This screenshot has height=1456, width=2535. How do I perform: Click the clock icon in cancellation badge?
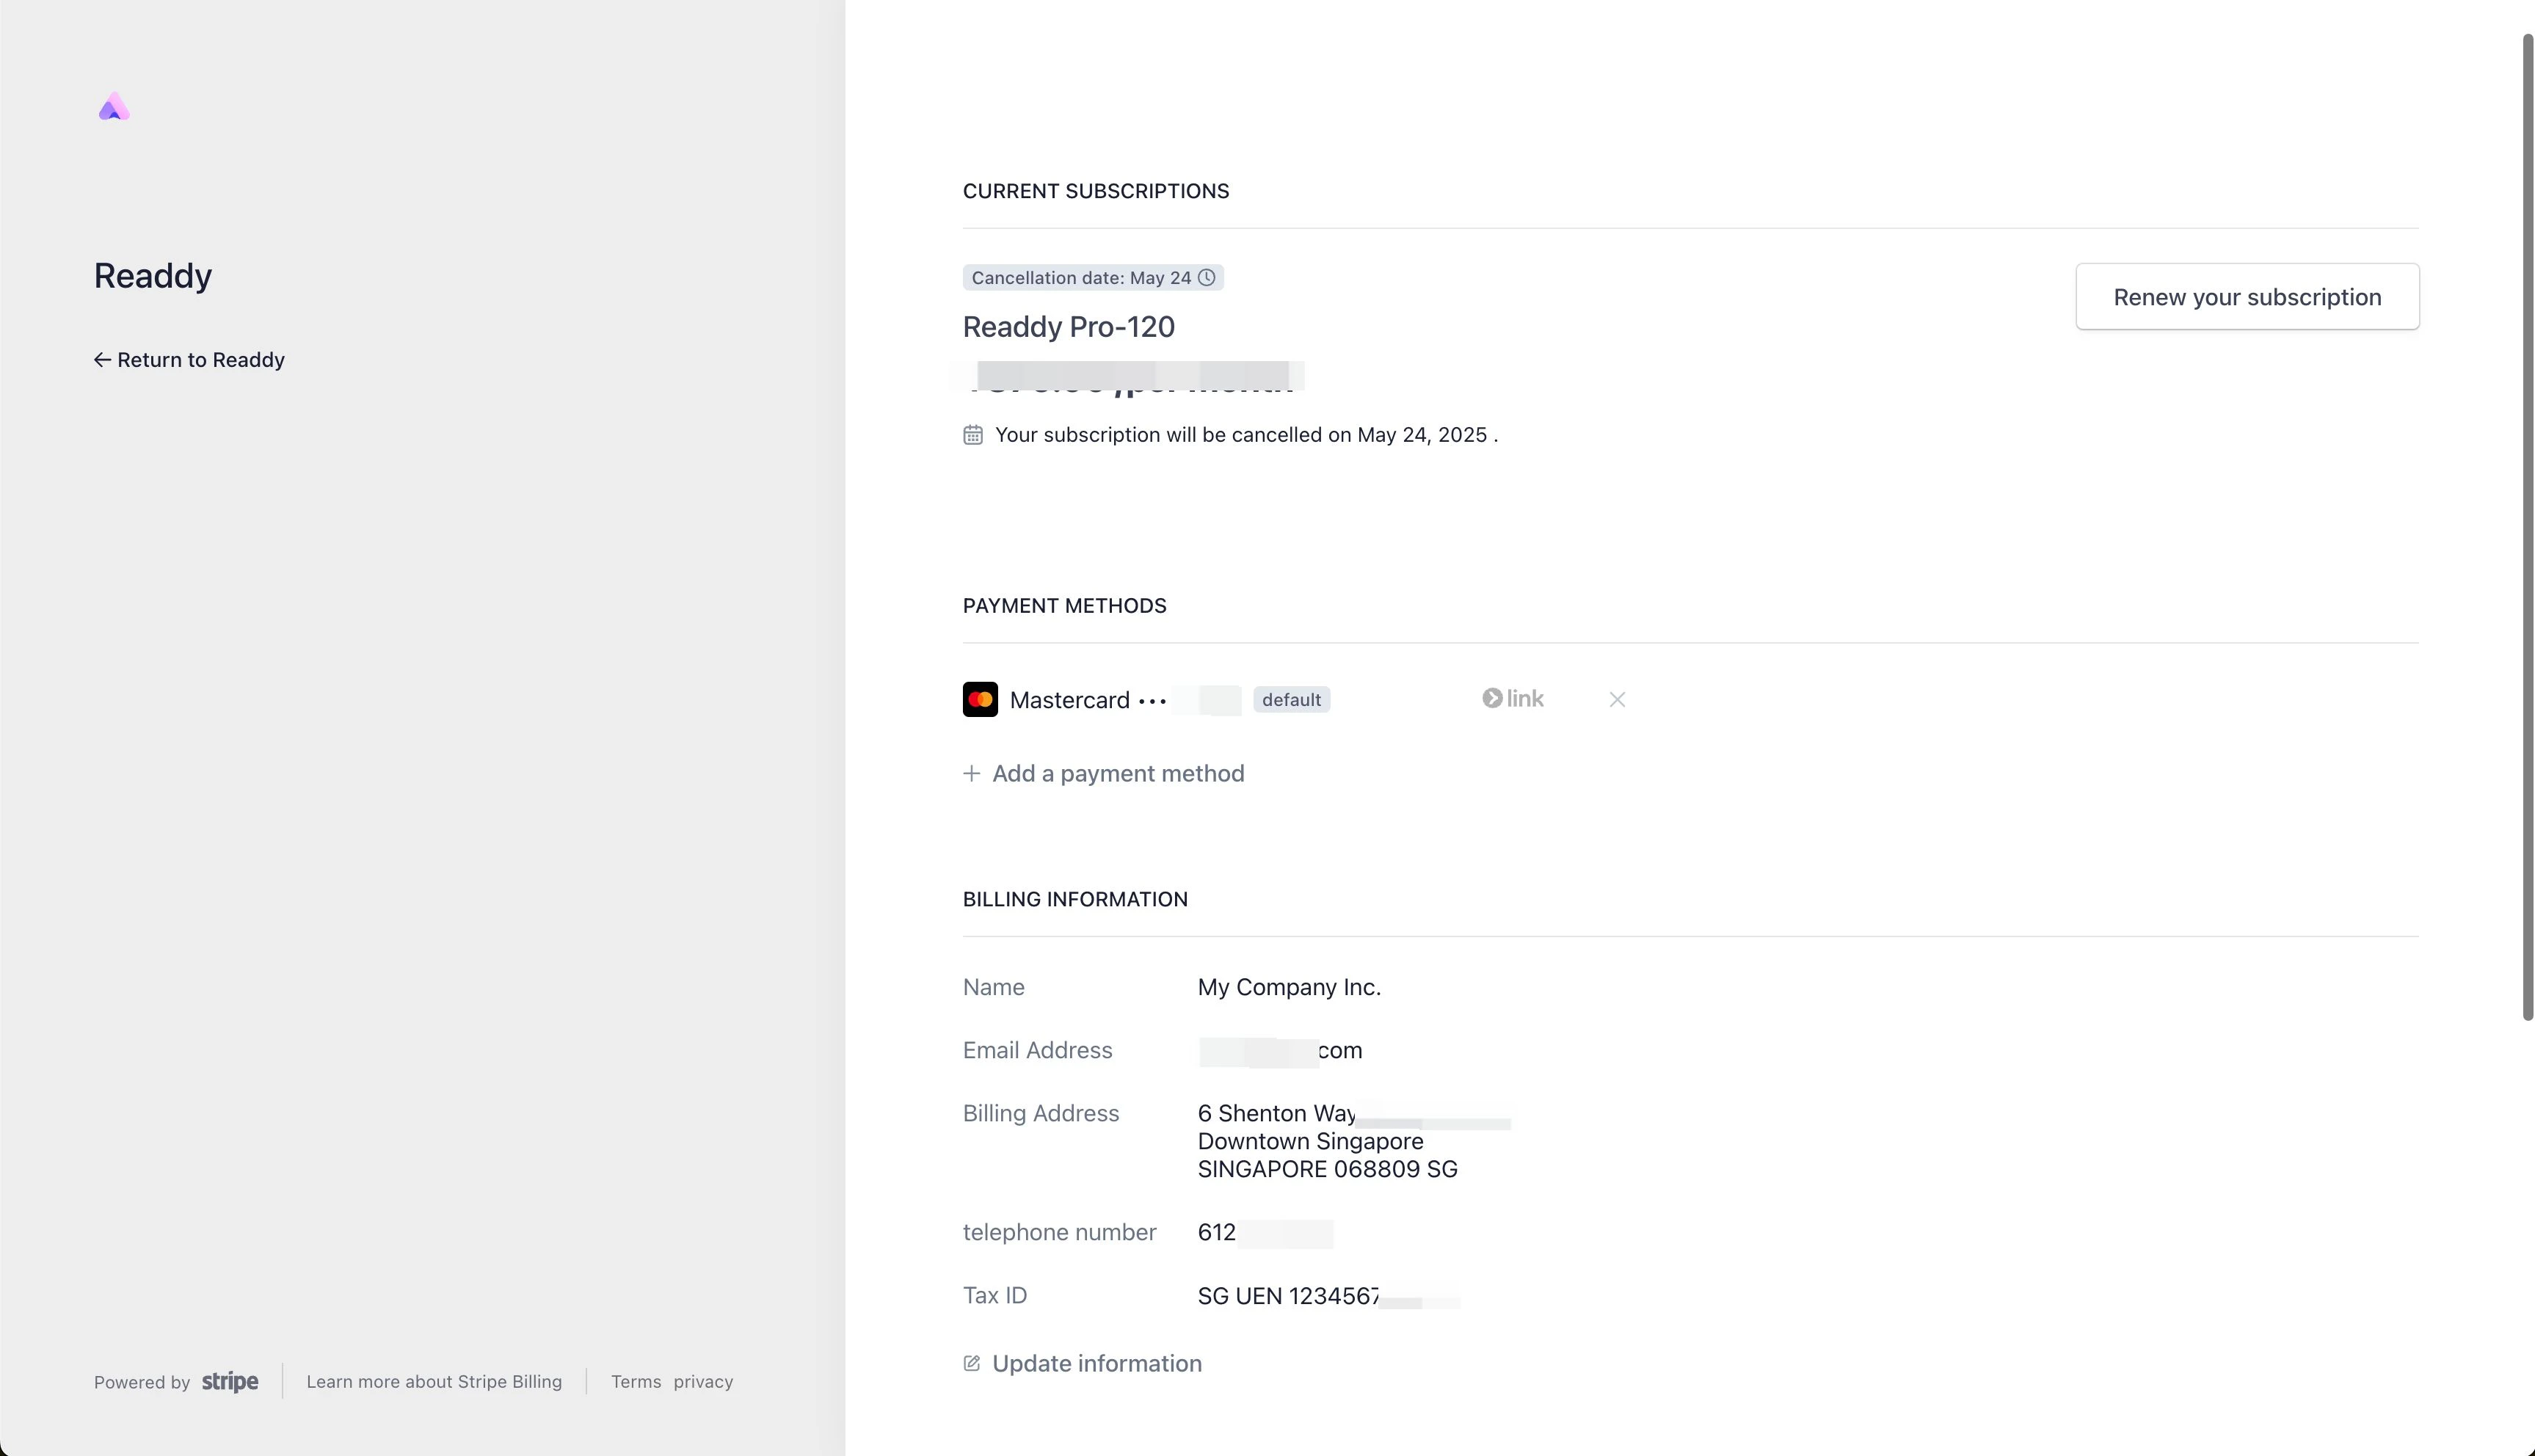(x=1207, y=278)
